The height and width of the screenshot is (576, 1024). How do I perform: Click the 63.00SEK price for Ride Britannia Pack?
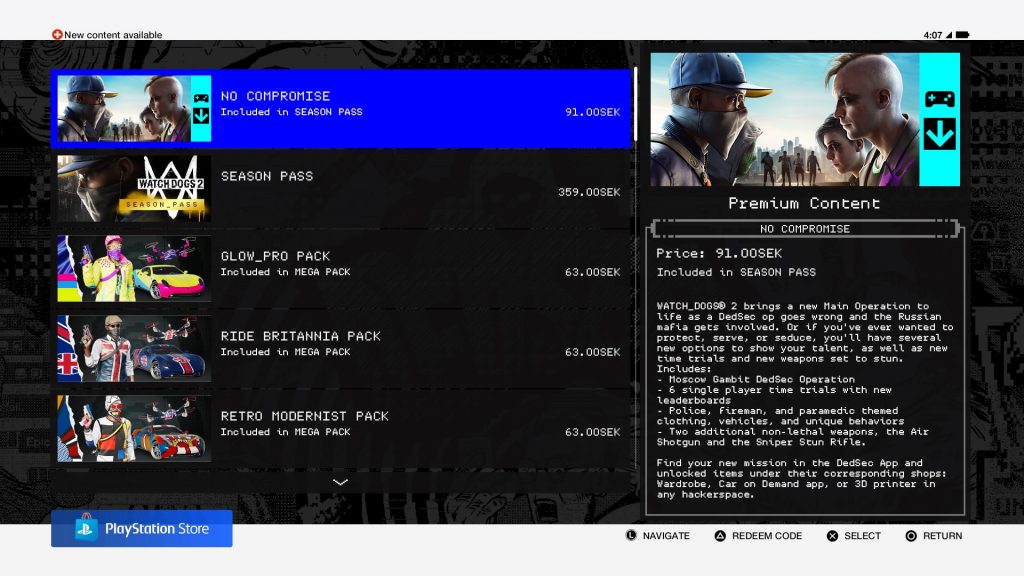[592, 352]
